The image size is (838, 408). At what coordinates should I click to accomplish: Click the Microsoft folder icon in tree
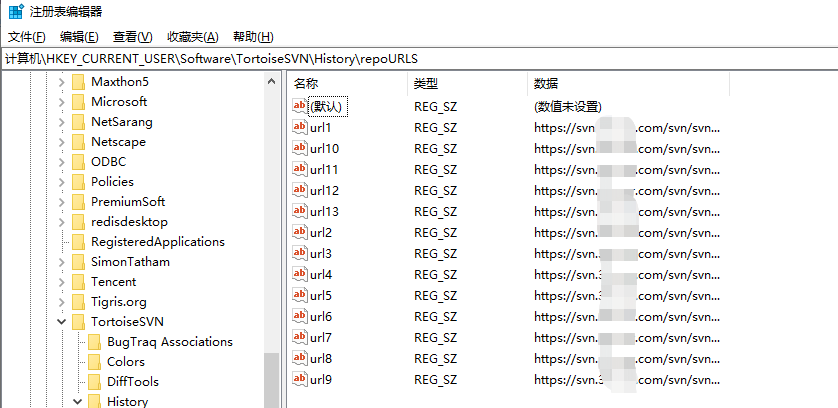pyautogui.click(x=79, y=102)
